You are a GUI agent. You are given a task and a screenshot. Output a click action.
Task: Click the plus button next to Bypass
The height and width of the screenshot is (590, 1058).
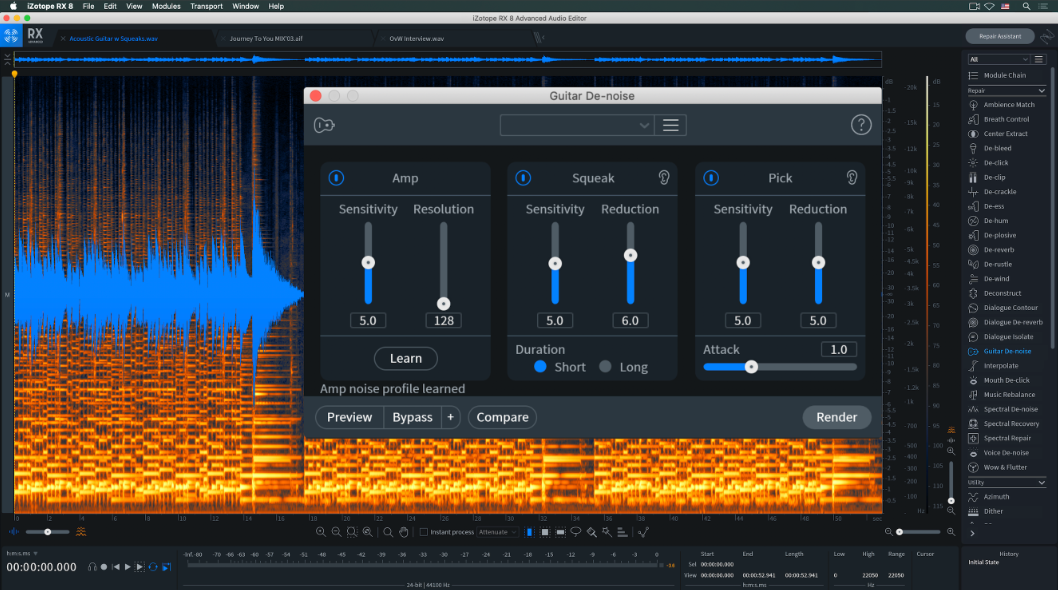[451, 417]
